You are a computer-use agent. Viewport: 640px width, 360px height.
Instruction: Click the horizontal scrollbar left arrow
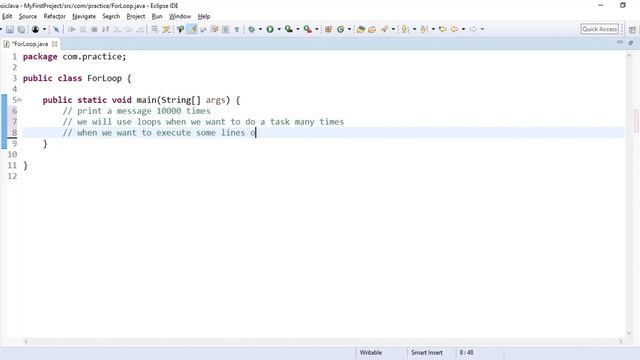click(26, 341)
